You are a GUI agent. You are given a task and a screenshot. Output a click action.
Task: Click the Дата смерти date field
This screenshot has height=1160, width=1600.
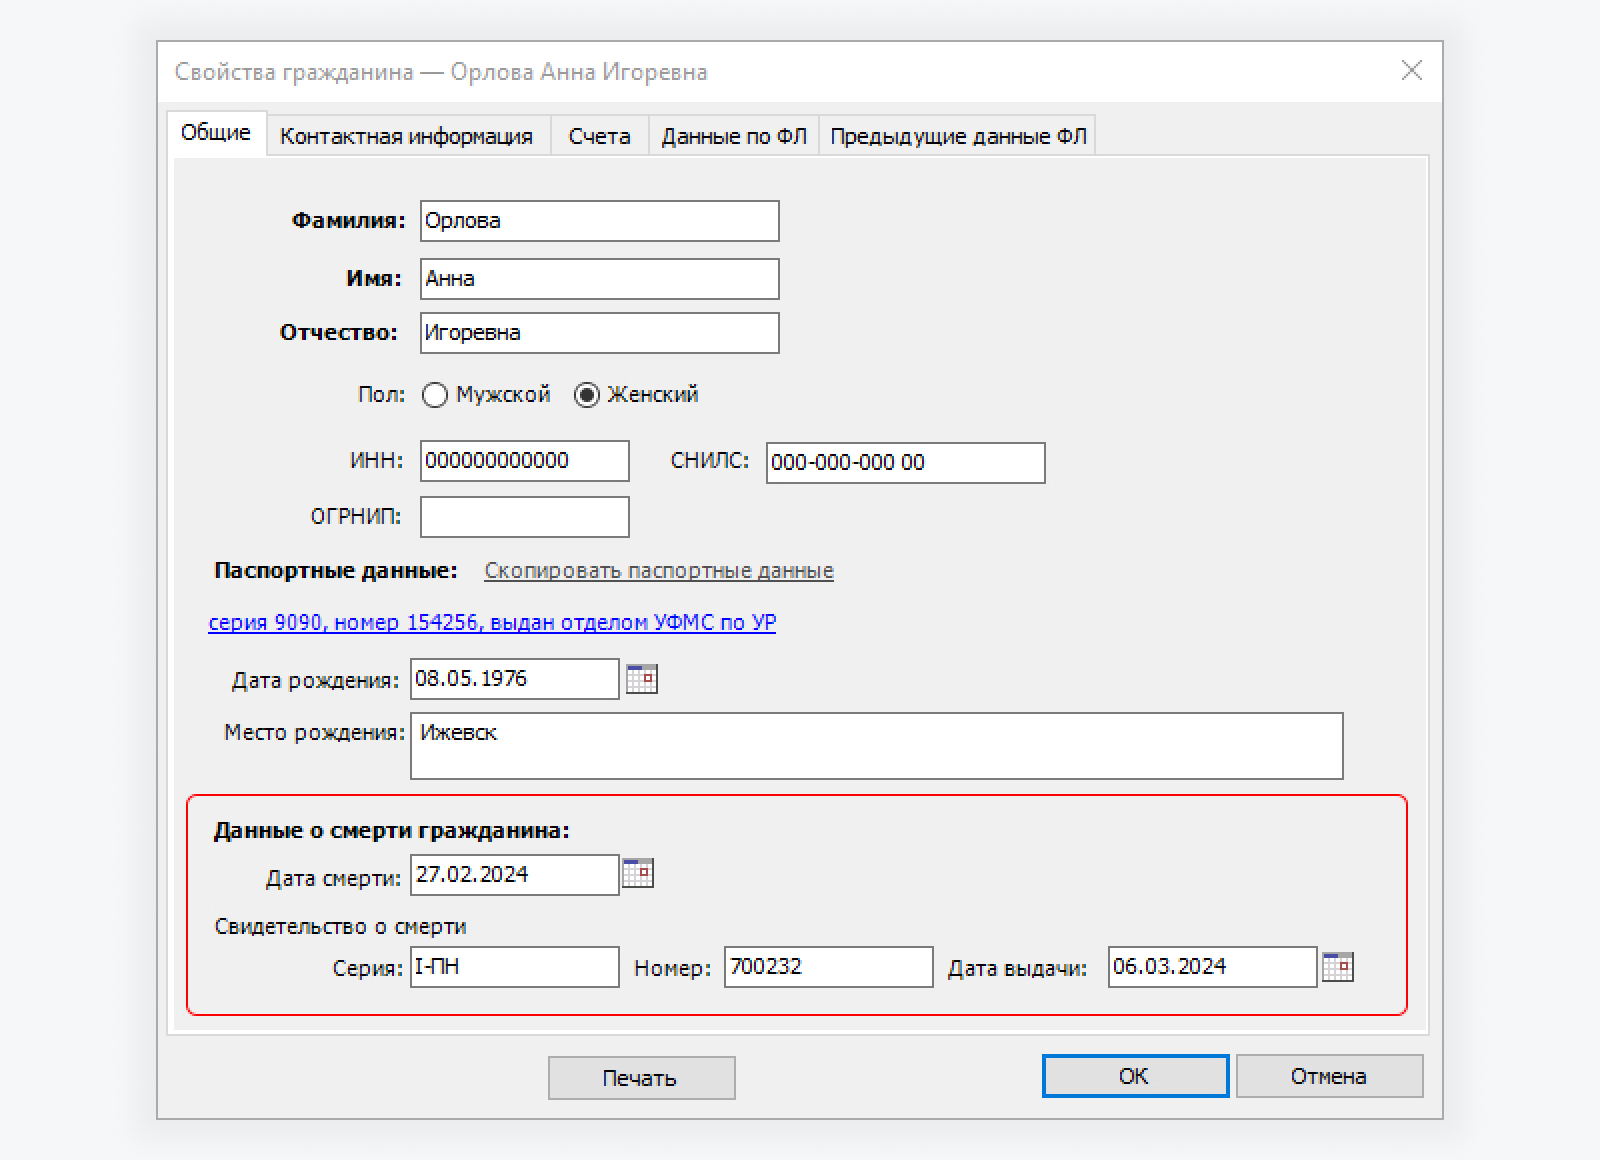(515, 875)
